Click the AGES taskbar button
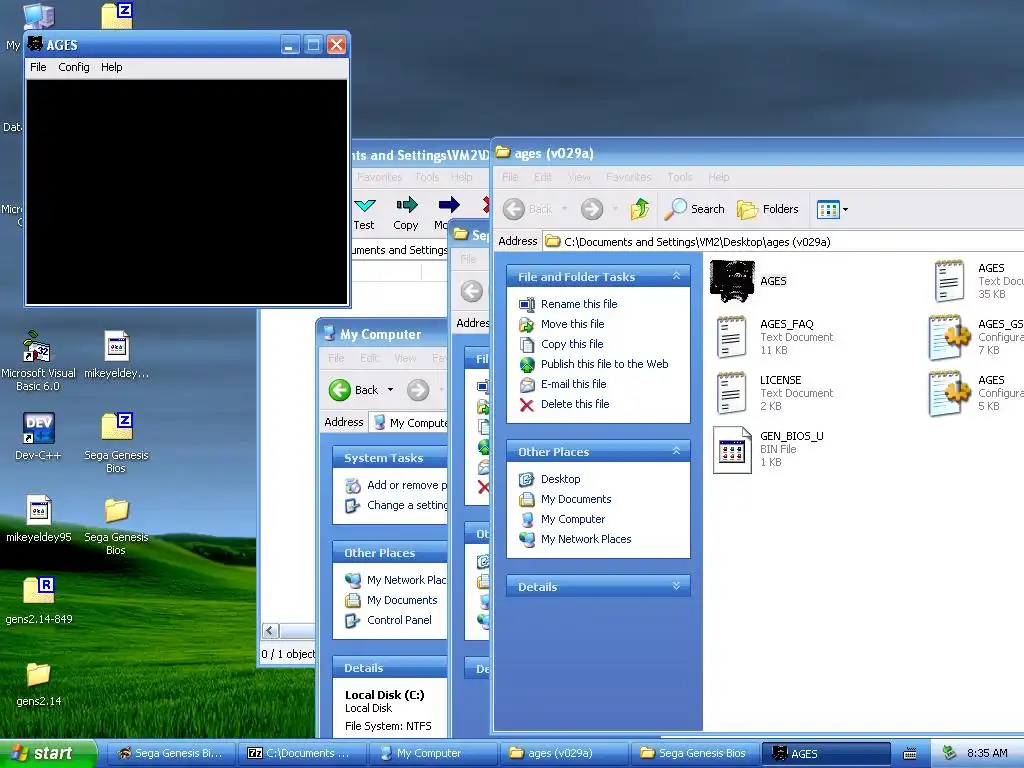The width and height of the screenshot is (1024, 768). 825,753
